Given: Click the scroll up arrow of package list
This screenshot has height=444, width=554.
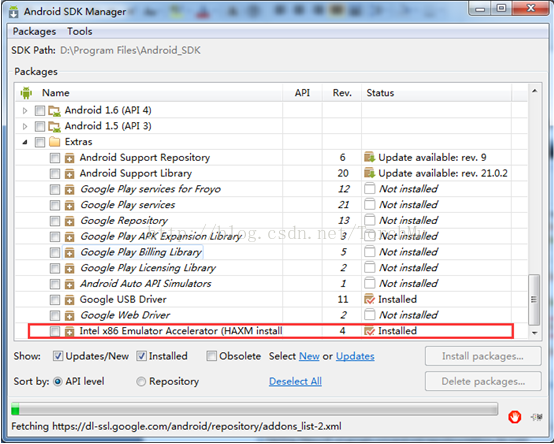Looking at the screenshot, I should pos(534,91).
